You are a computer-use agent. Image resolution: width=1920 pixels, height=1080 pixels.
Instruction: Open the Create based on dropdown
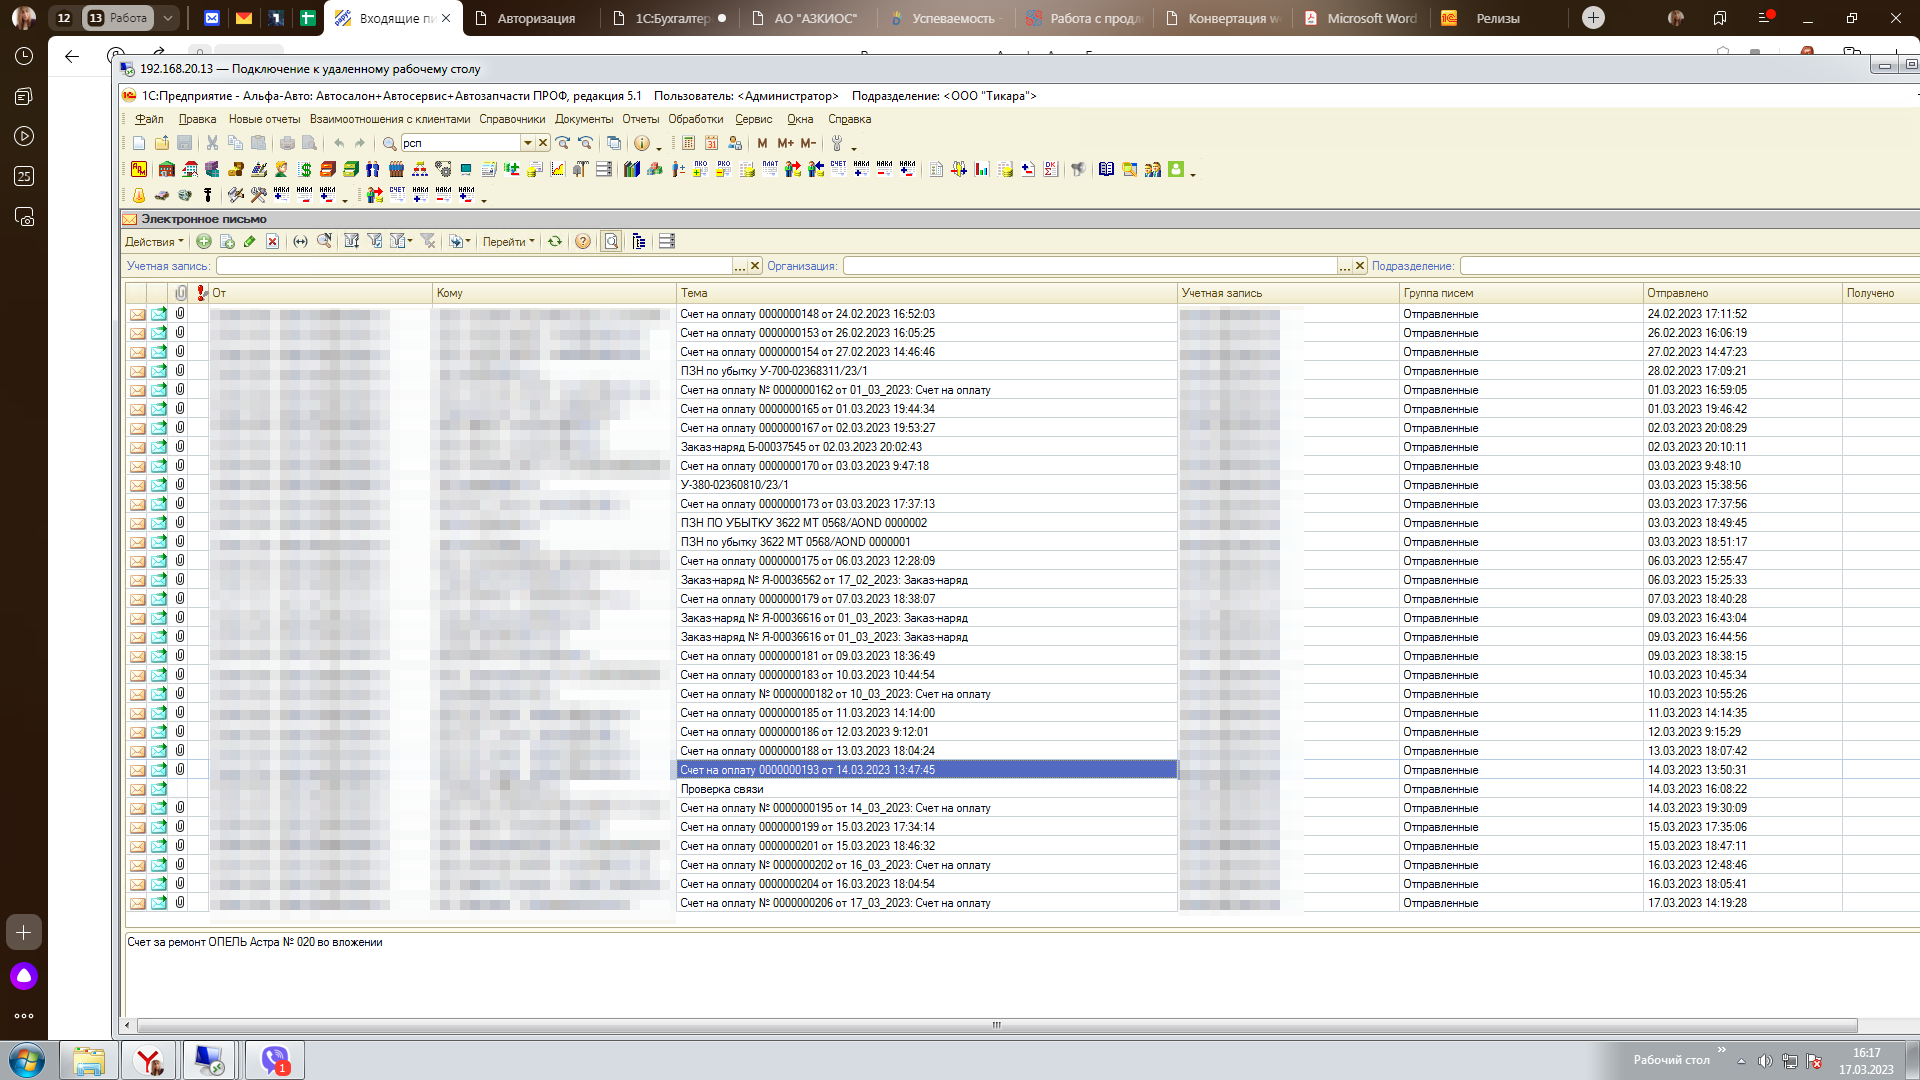click(460, 241)
